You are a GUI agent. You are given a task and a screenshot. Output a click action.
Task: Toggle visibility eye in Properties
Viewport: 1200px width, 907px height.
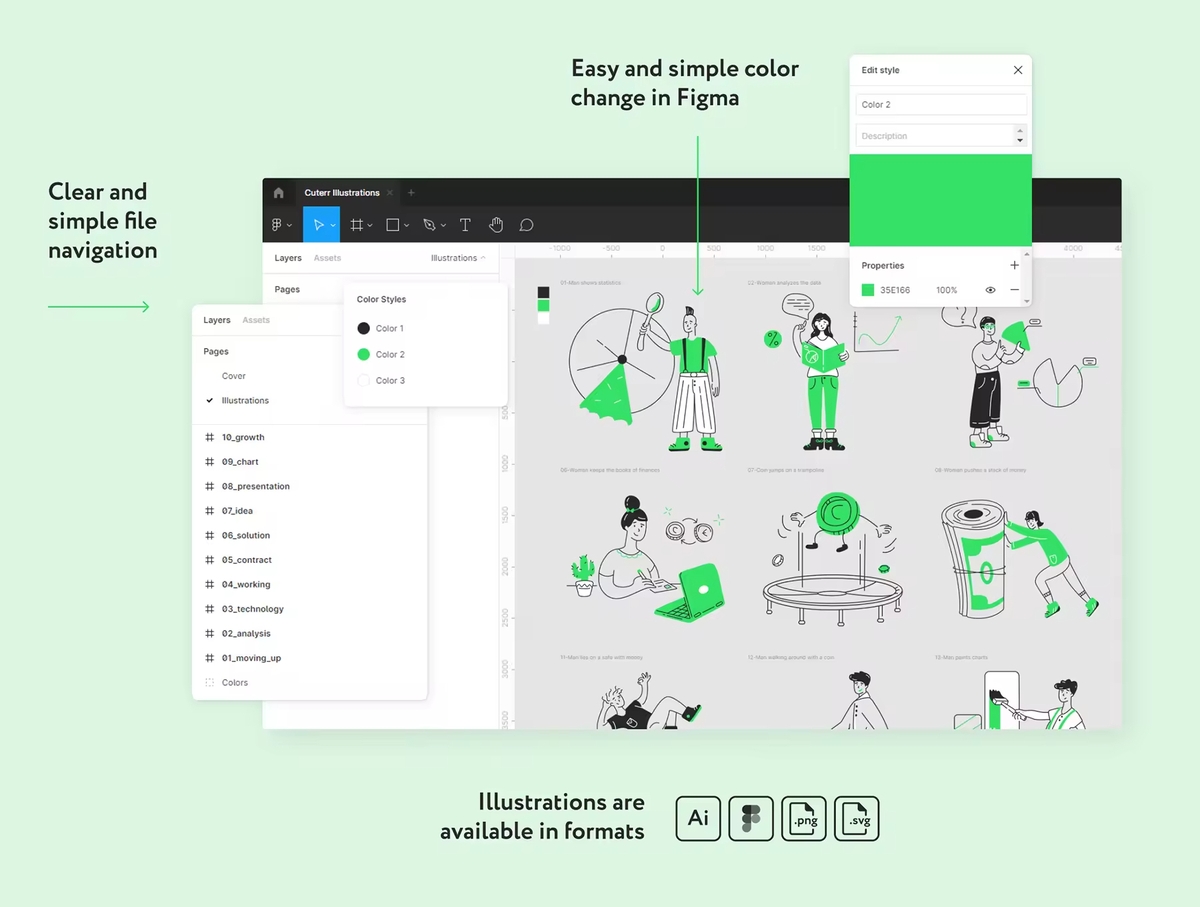click(990, 290)
